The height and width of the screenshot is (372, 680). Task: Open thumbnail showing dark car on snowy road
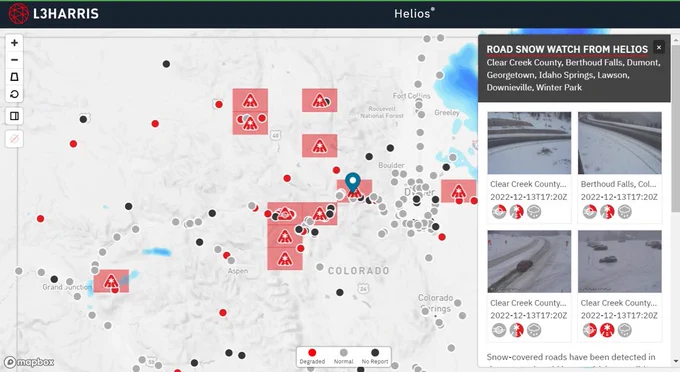click(x=529, y=261)
